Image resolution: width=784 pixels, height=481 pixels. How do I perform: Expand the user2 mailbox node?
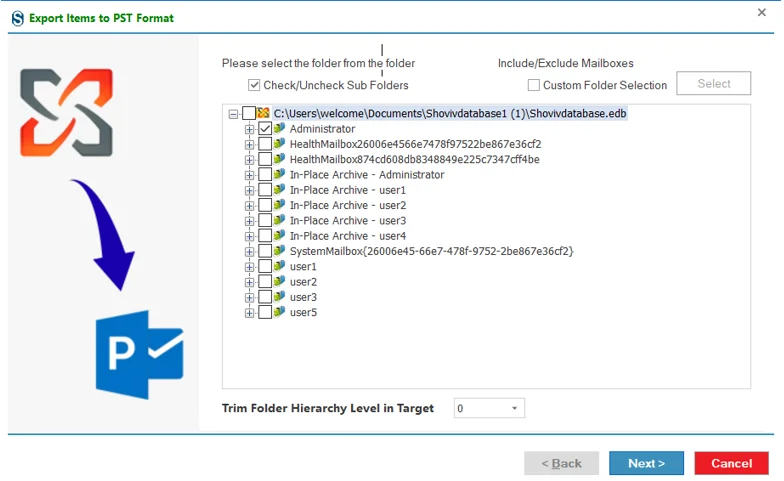(249, 282)
